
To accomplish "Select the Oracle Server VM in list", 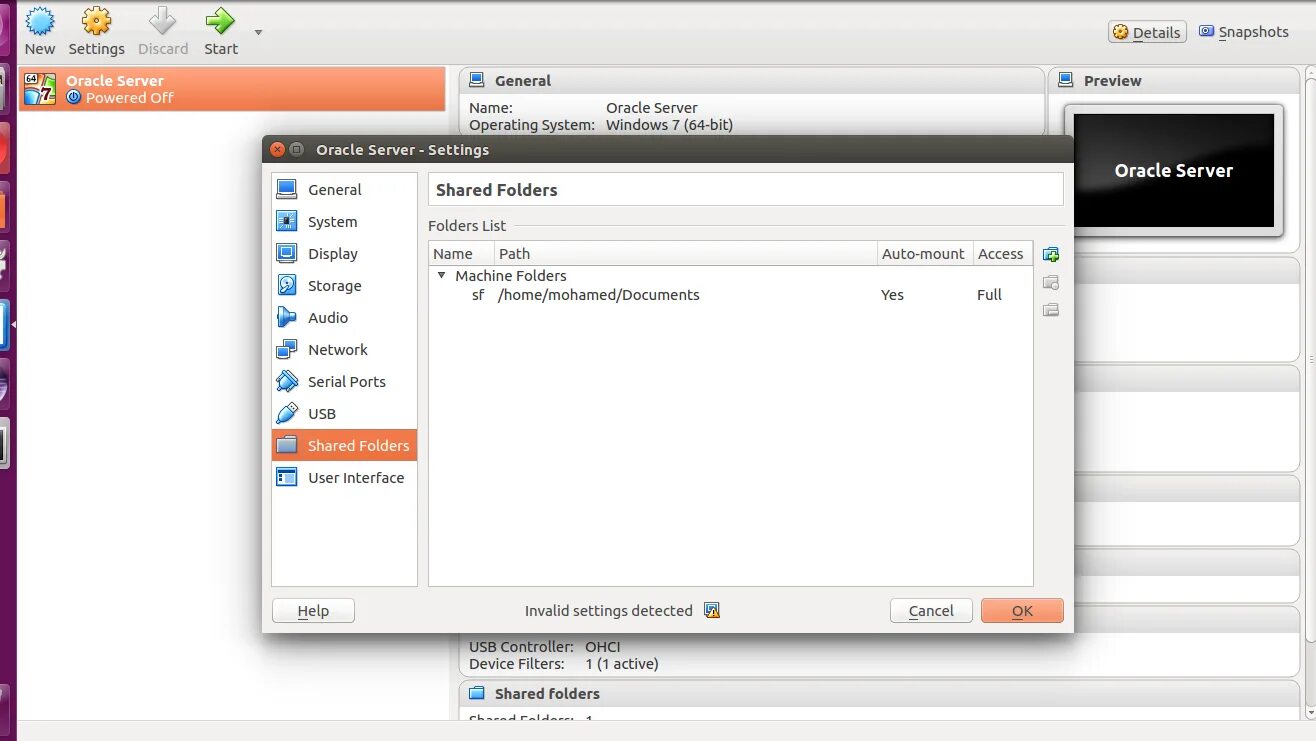I will click(x=232, y=89).
